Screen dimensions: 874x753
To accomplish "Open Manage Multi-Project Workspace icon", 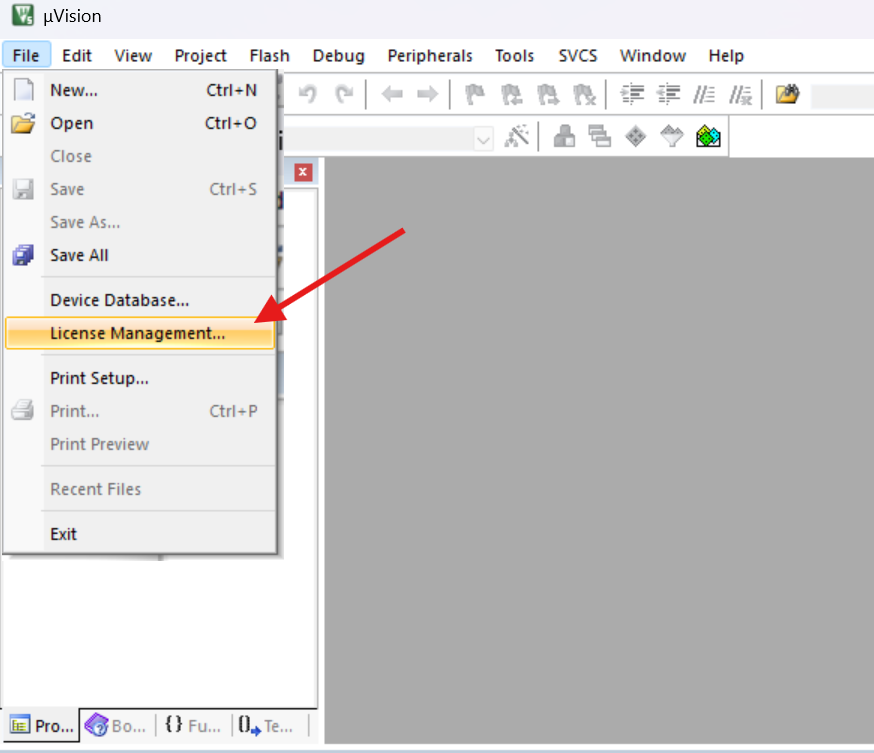I will click(600, 137).
